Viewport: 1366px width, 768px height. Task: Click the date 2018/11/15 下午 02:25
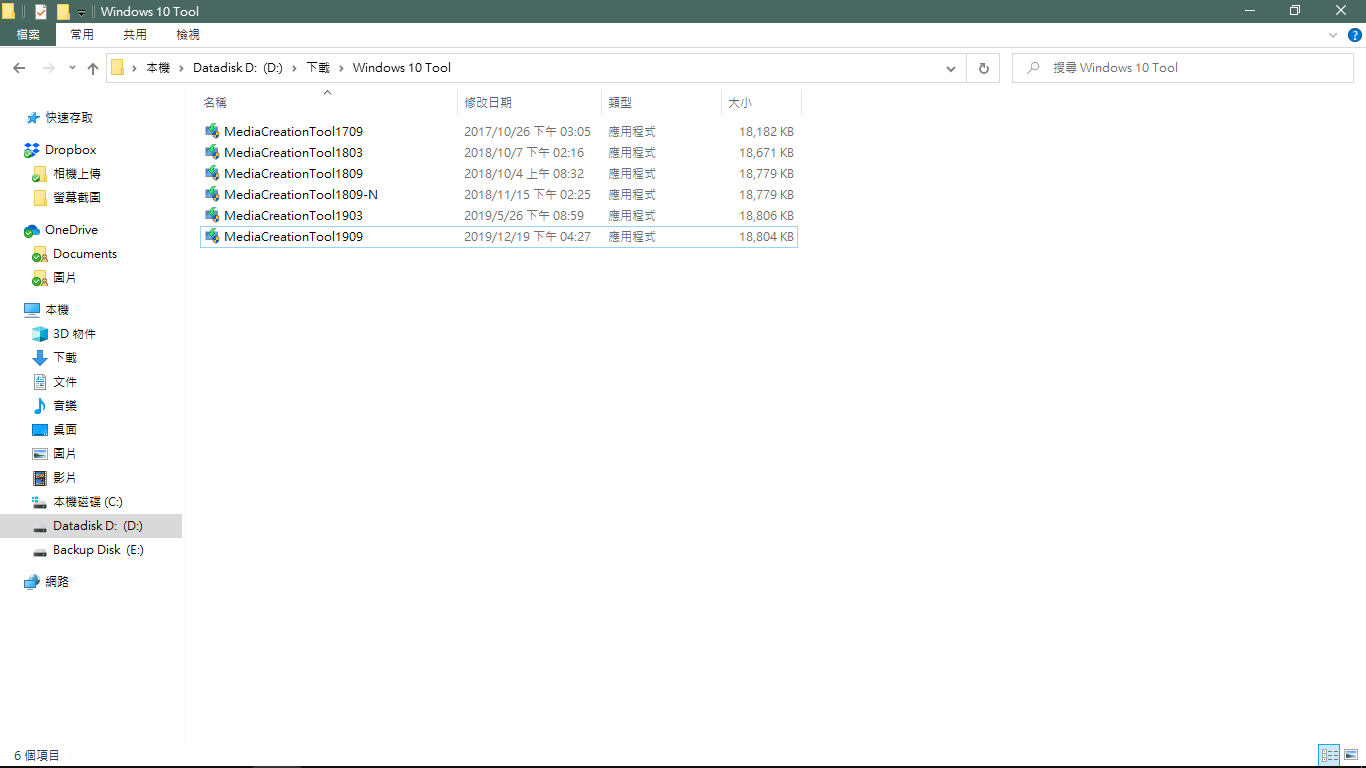tap(527, 194)
